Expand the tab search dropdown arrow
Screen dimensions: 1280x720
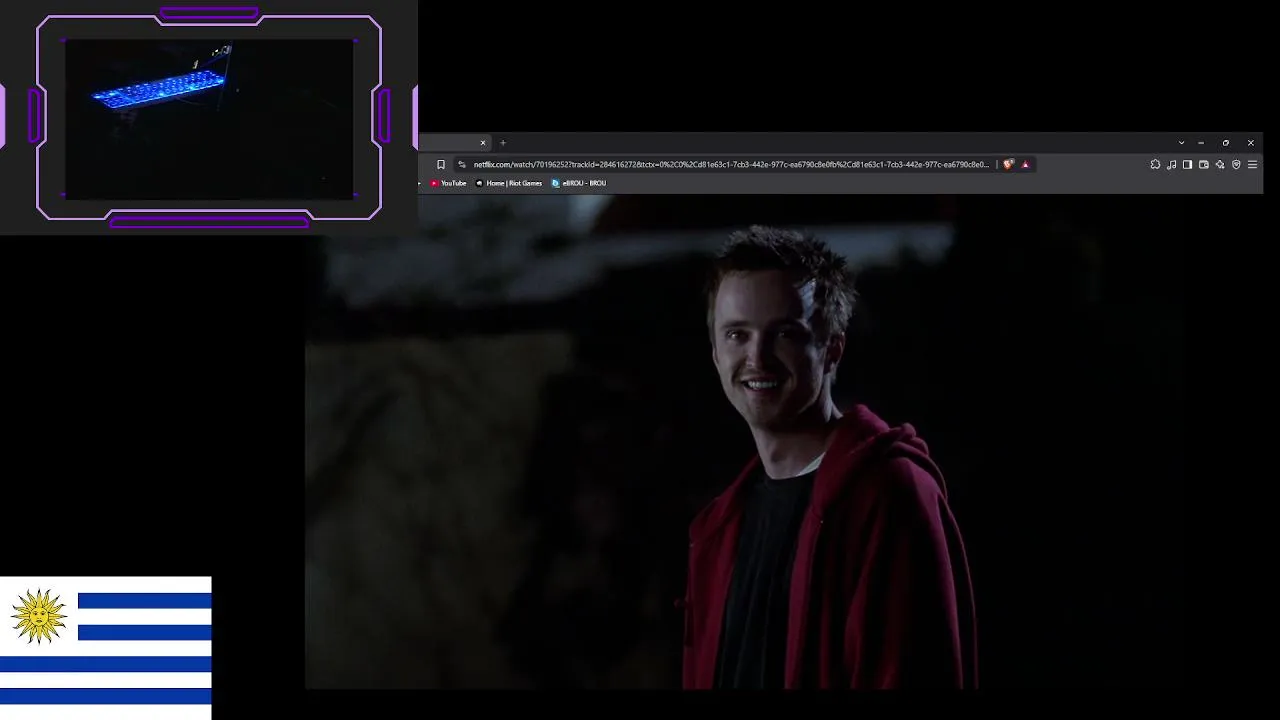(x=1181, y=143)
